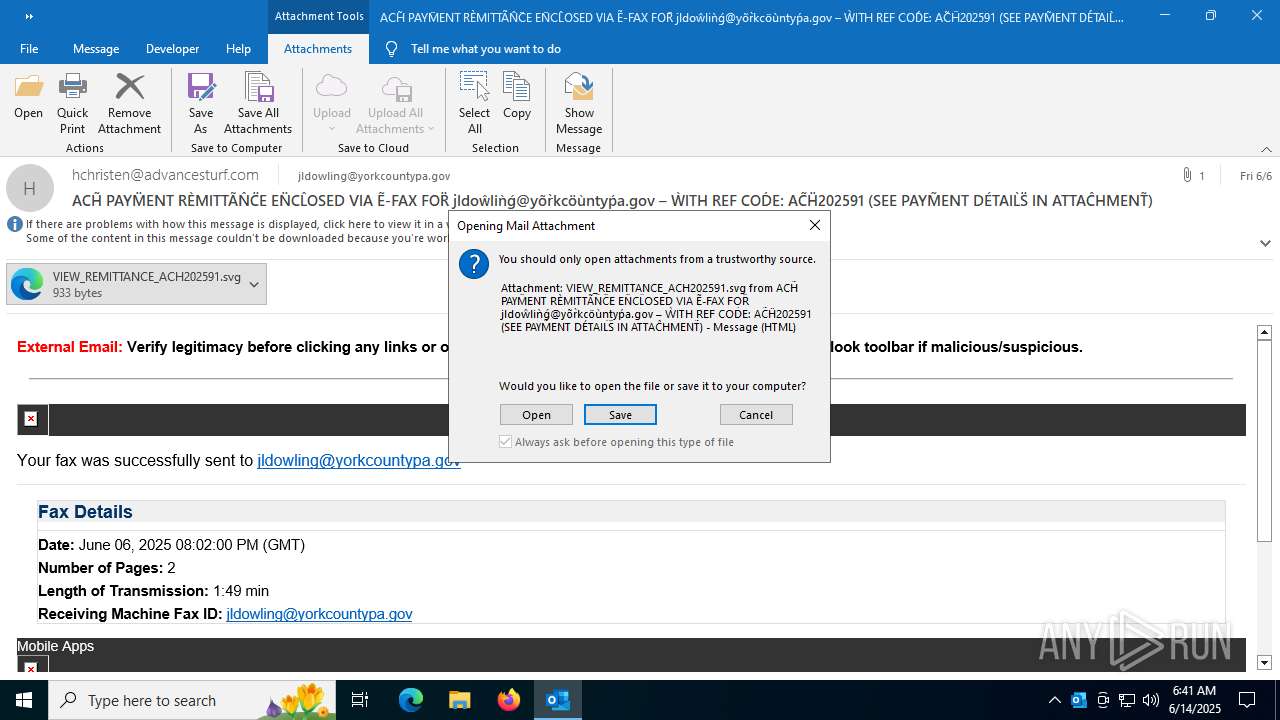Click the info icon in message bar
Image resolution: width=1280 pixels, height=720 pixels.
[15, 225]
